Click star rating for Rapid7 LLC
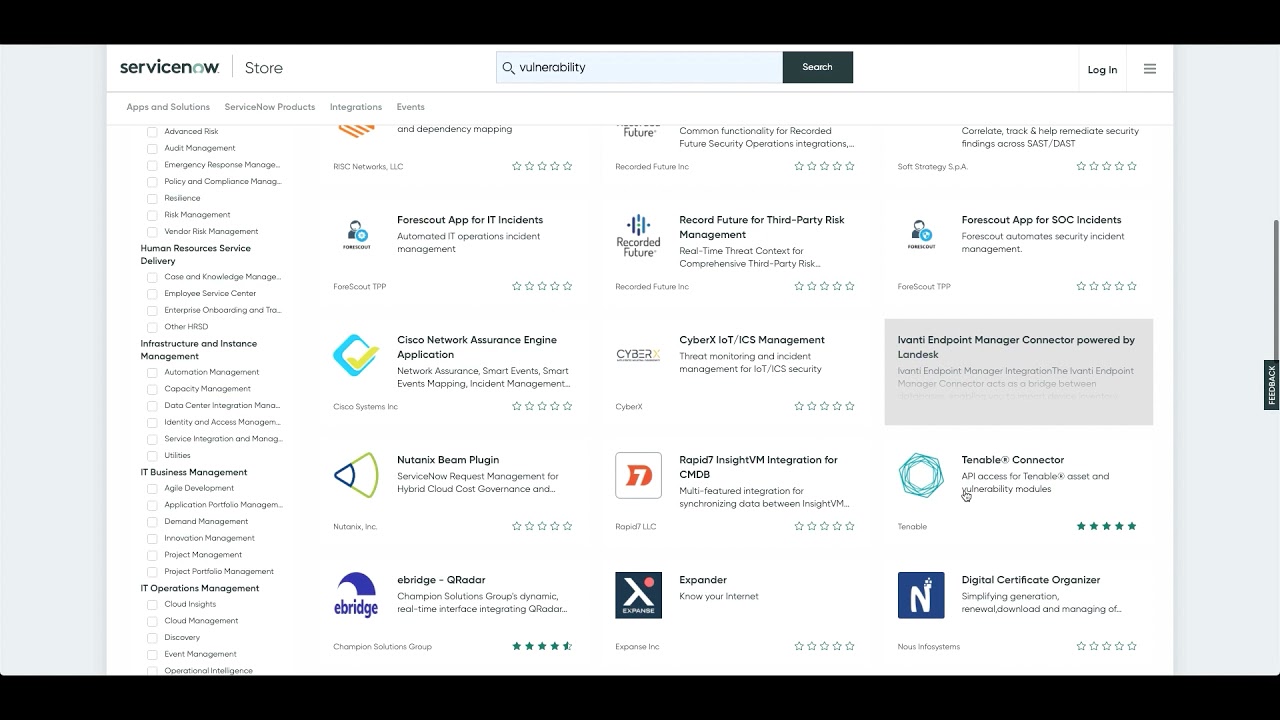1280x720 pixels. [825, 526]
